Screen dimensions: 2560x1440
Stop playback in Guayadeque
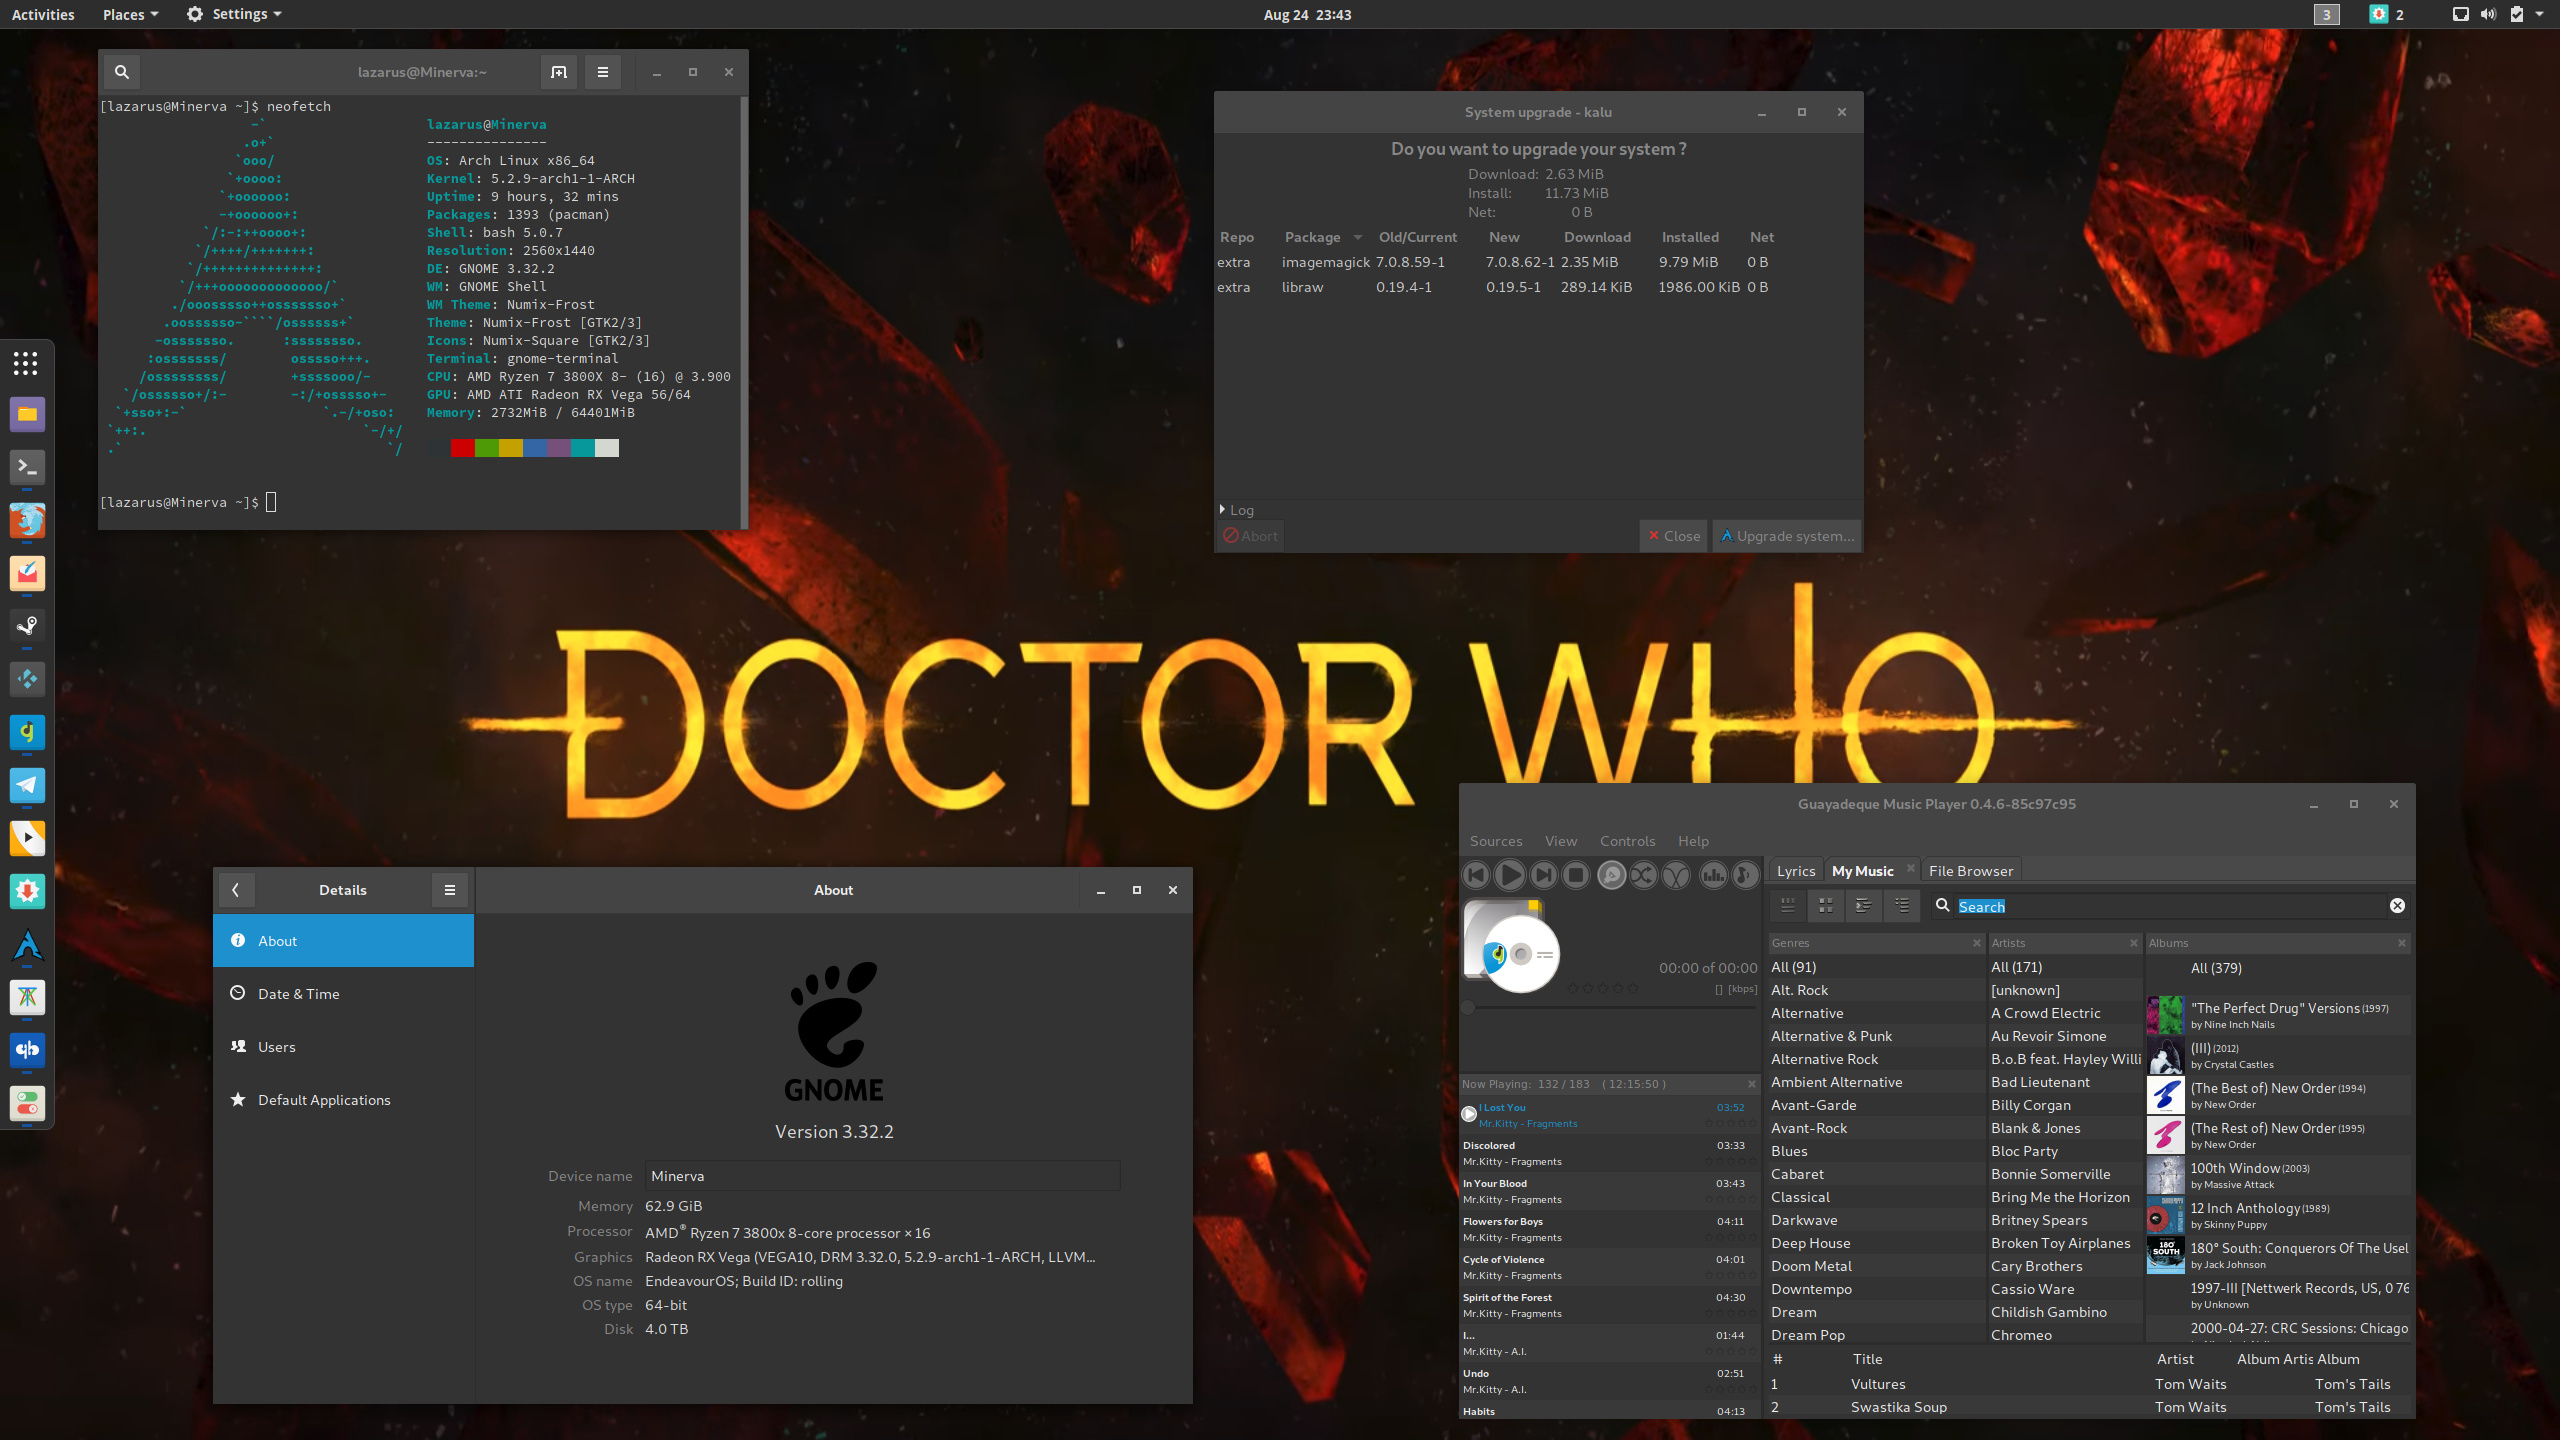point(1577,875)
